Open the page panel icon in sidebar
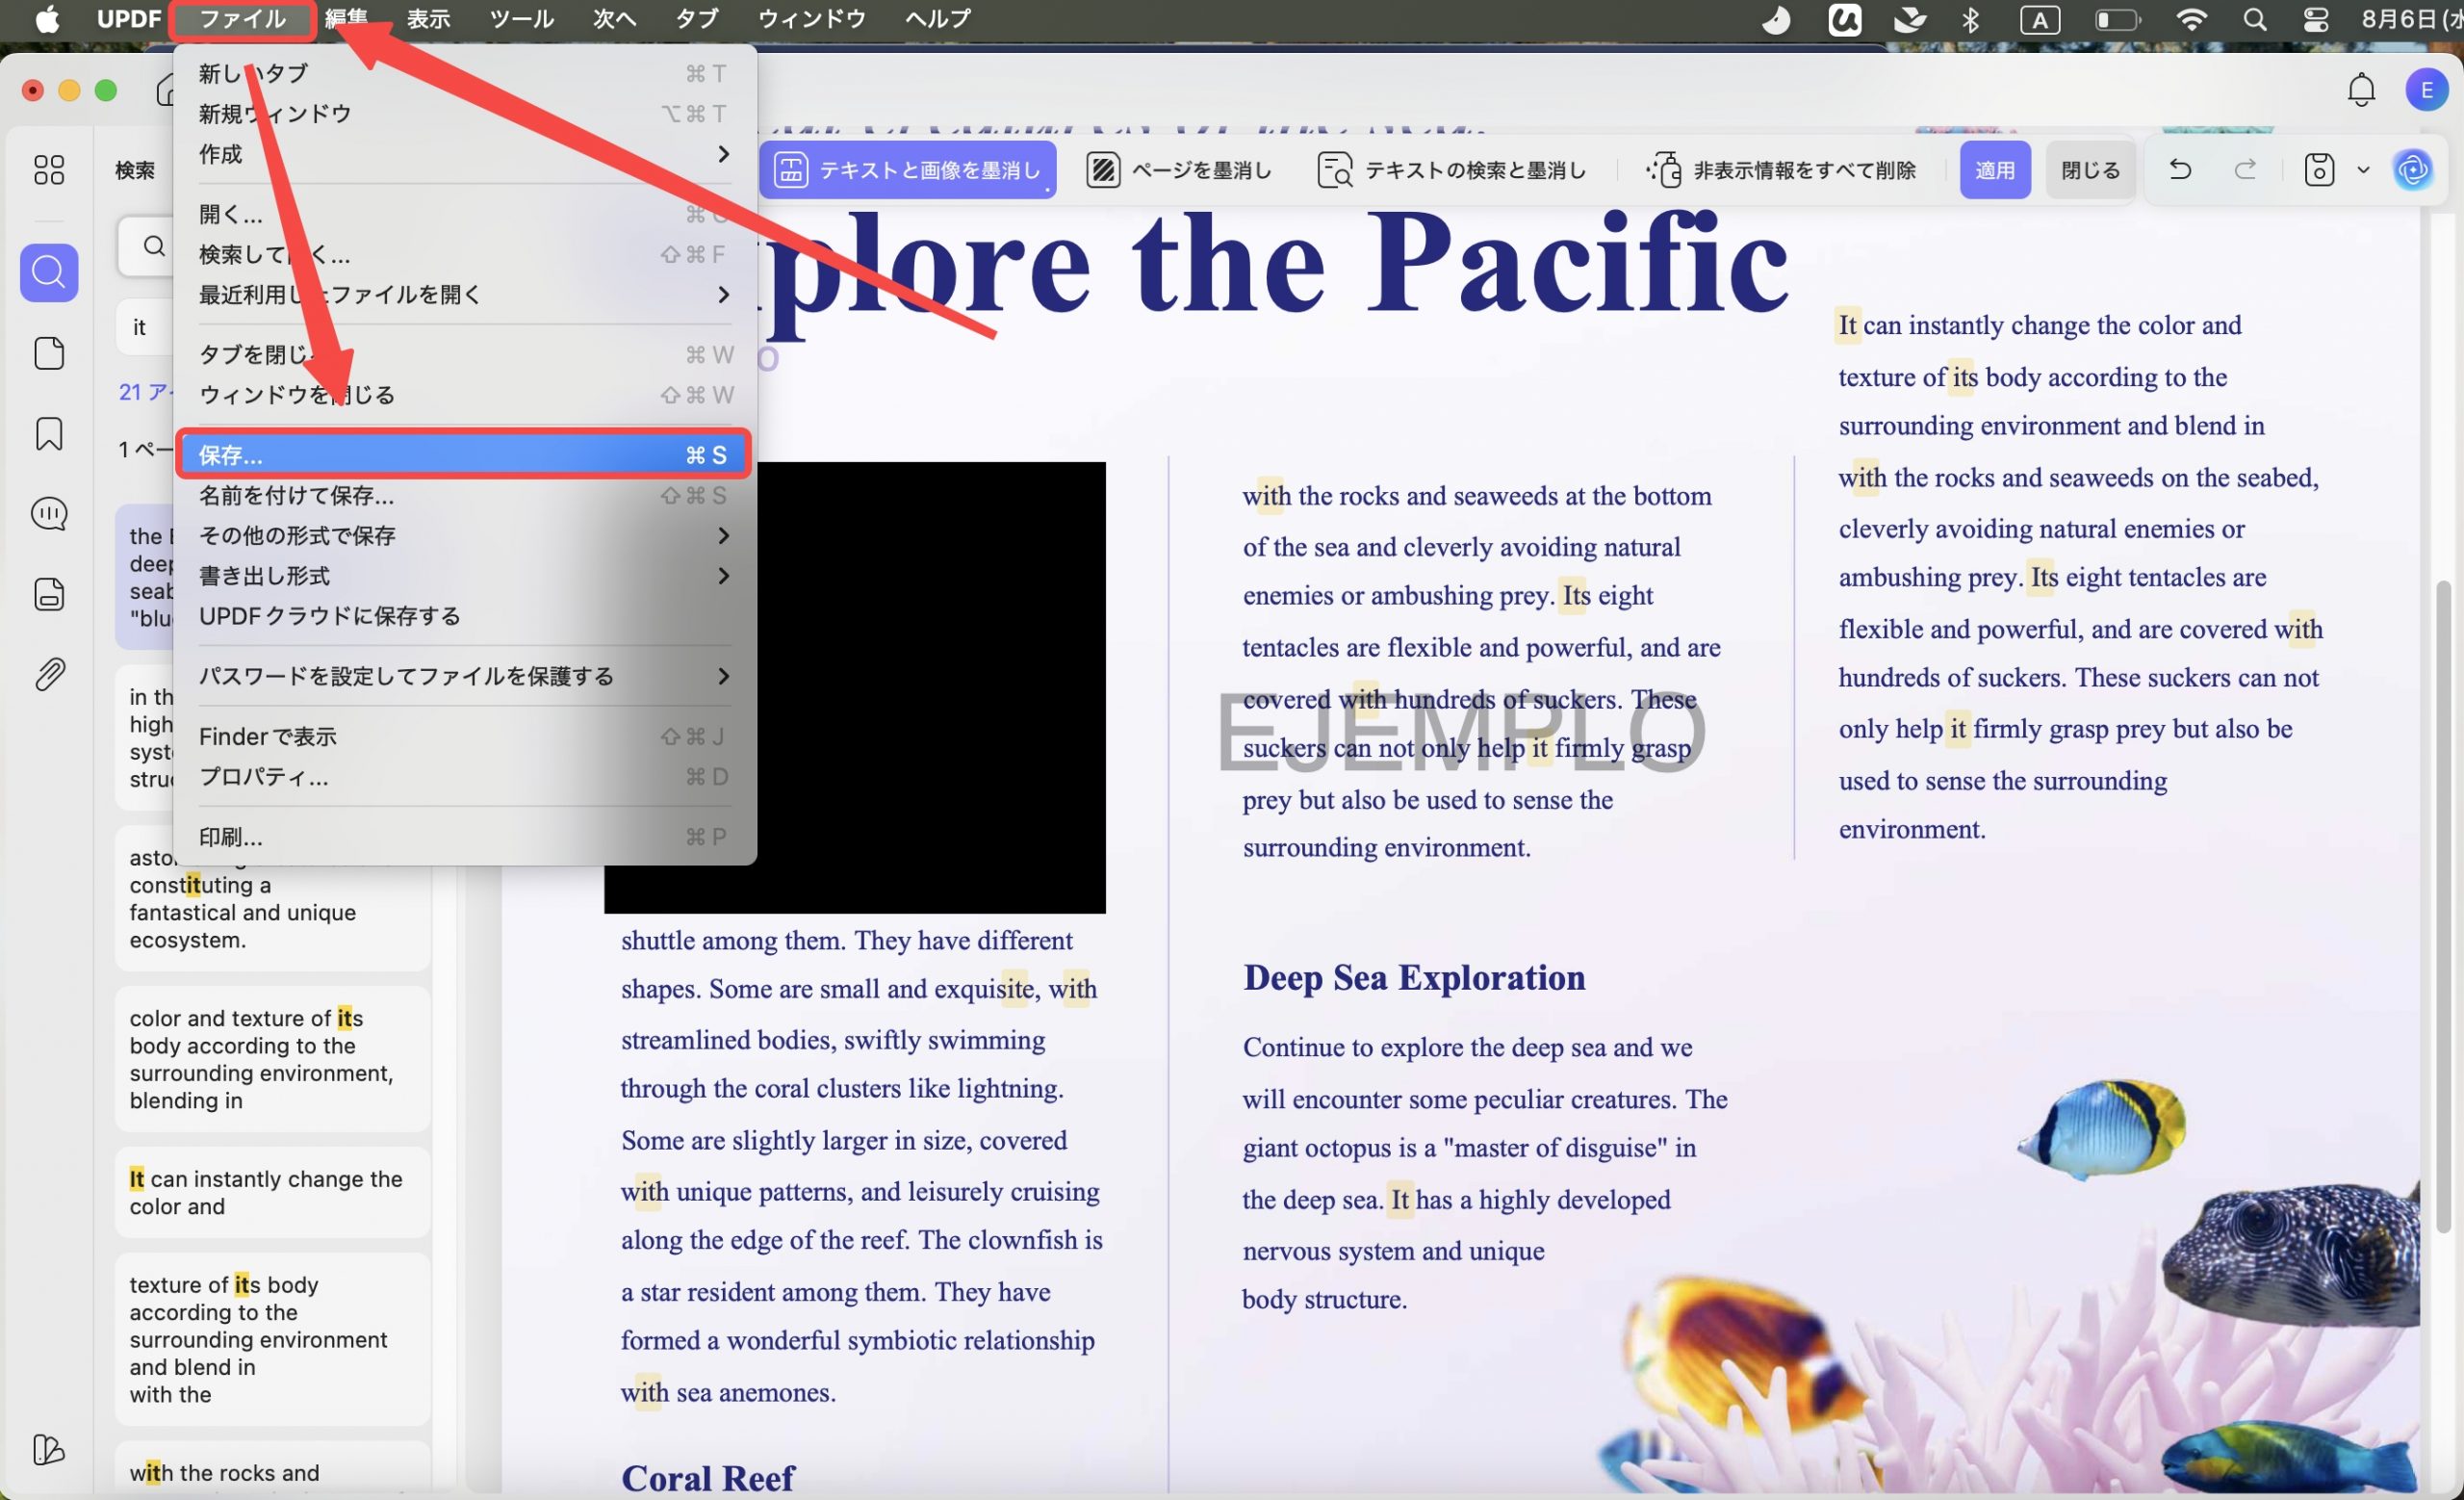 pos(48,353)
